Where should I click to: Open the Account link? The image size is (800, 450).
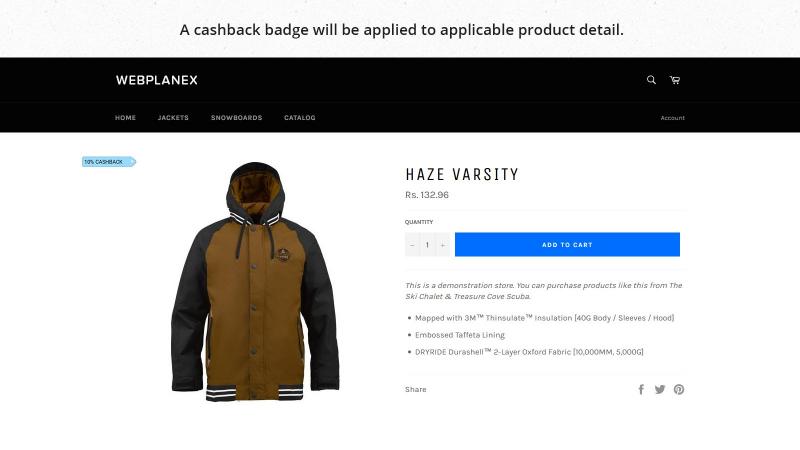(672, 118)
